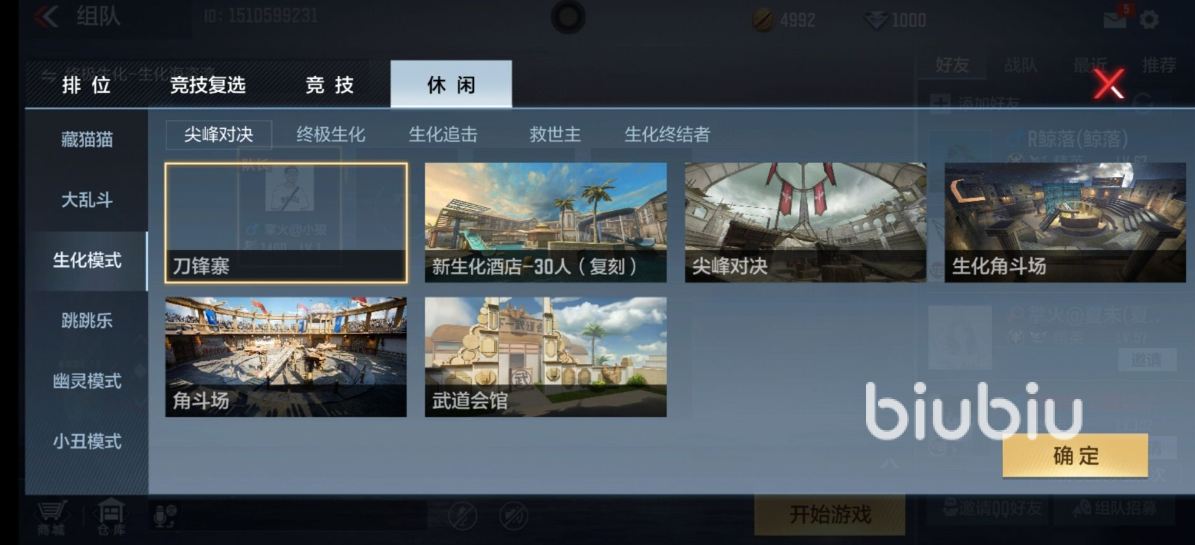The height and width of the screenshot is (545, 1195).
Task: Click the back arrow next to 组队
Action: coord(46,16)
